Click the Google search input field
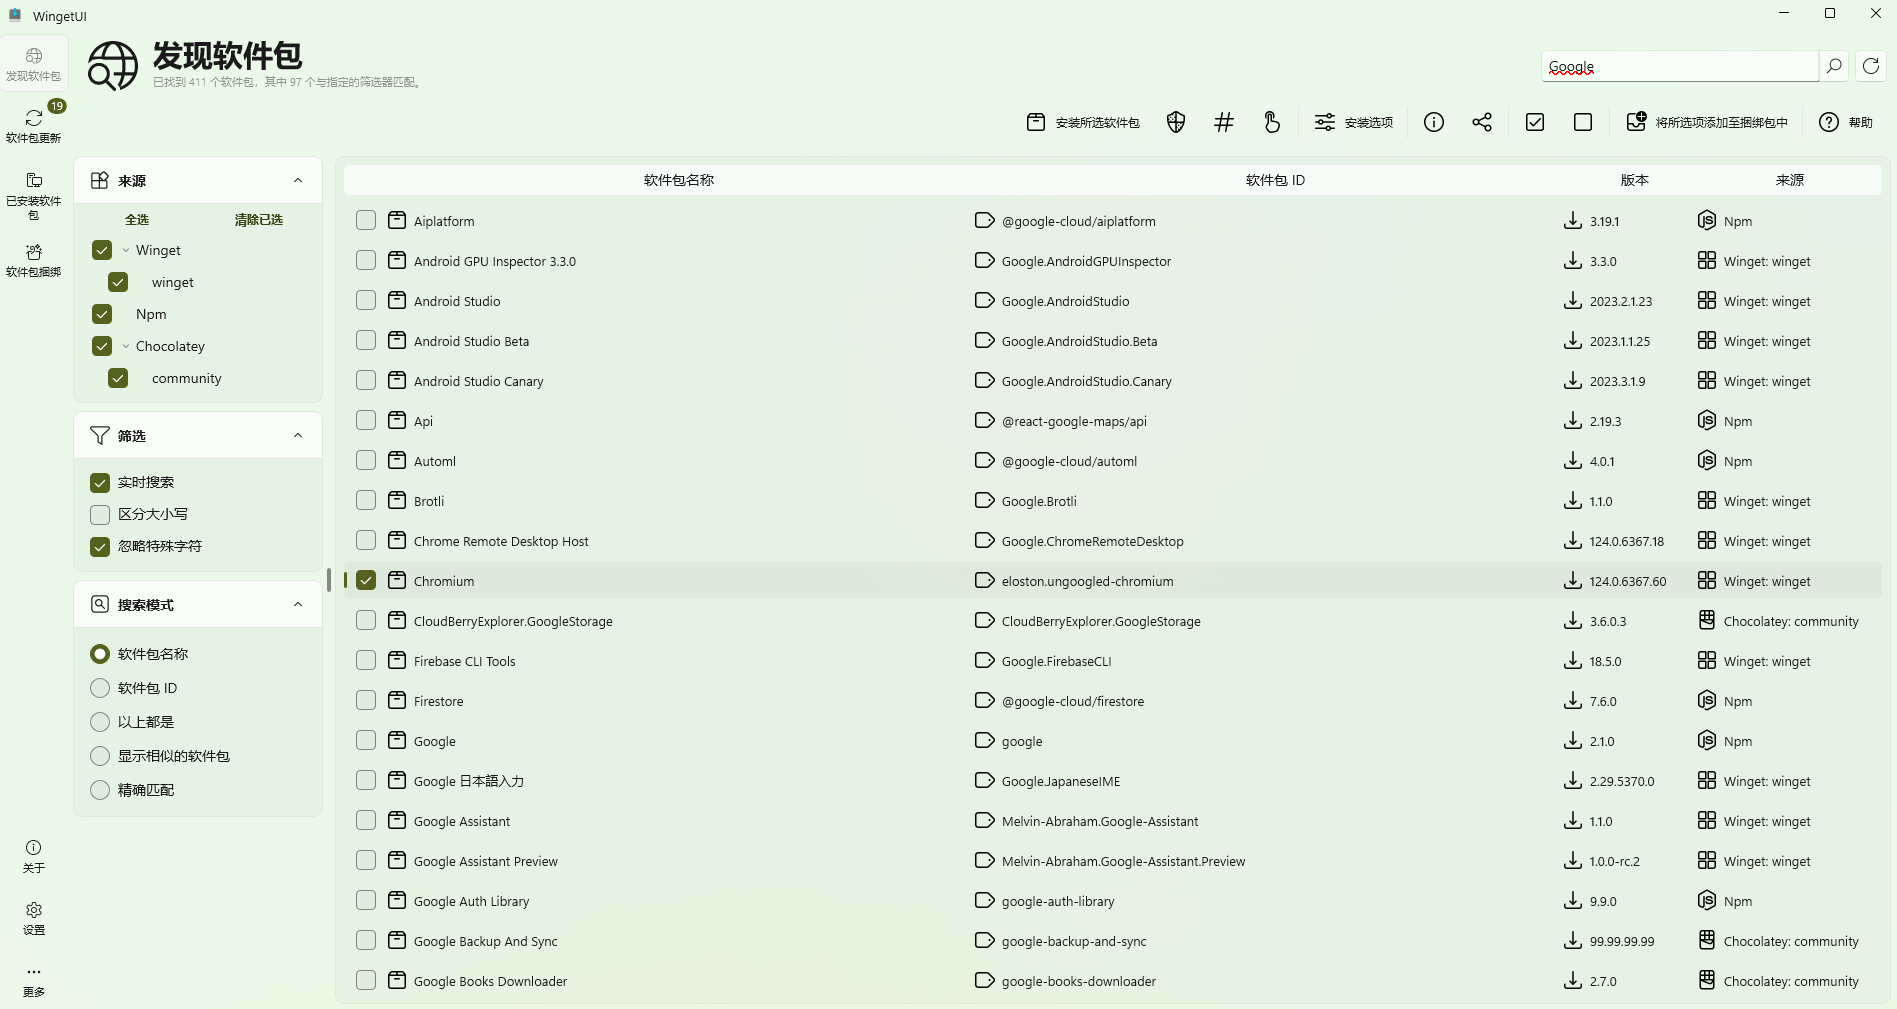This screenshot has height=1009, width=1897. [x=1680, y=67]
